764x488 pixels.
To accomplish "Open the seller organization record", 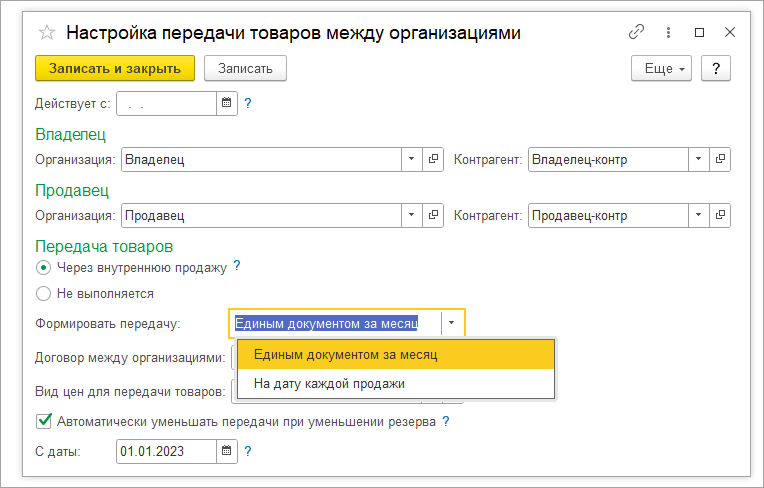I will click(434, 215).
